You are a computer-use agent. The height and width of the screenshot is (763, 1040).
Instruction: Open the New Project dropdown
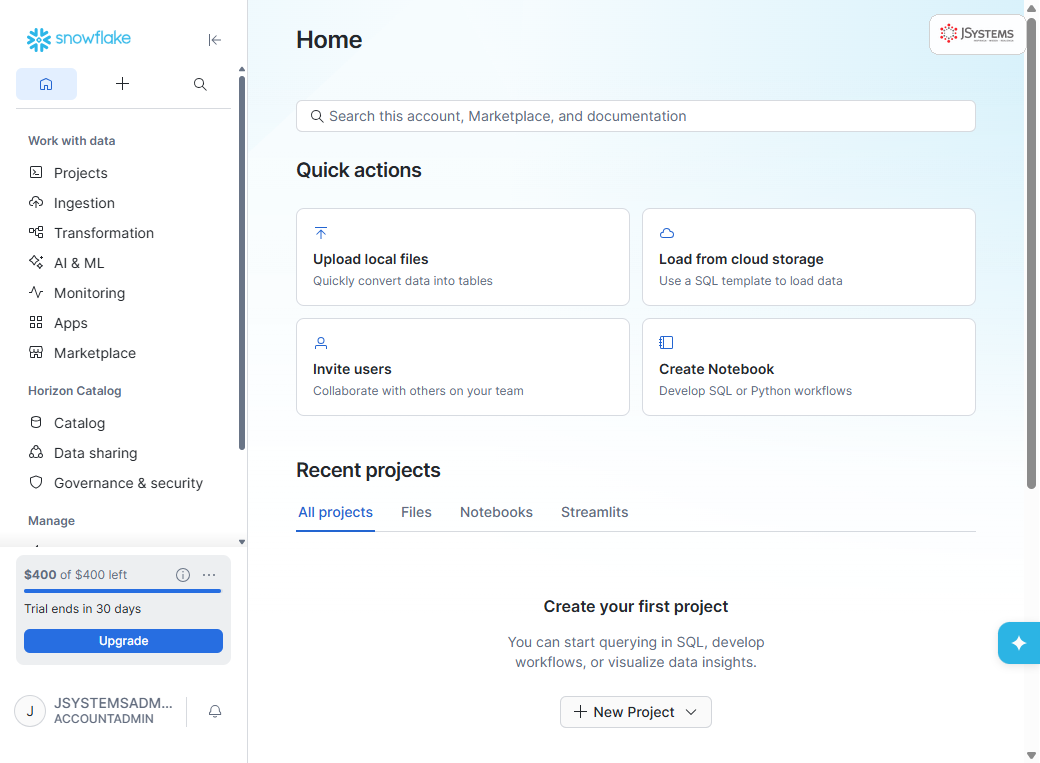pyautogui.click(x=636, y=712)
